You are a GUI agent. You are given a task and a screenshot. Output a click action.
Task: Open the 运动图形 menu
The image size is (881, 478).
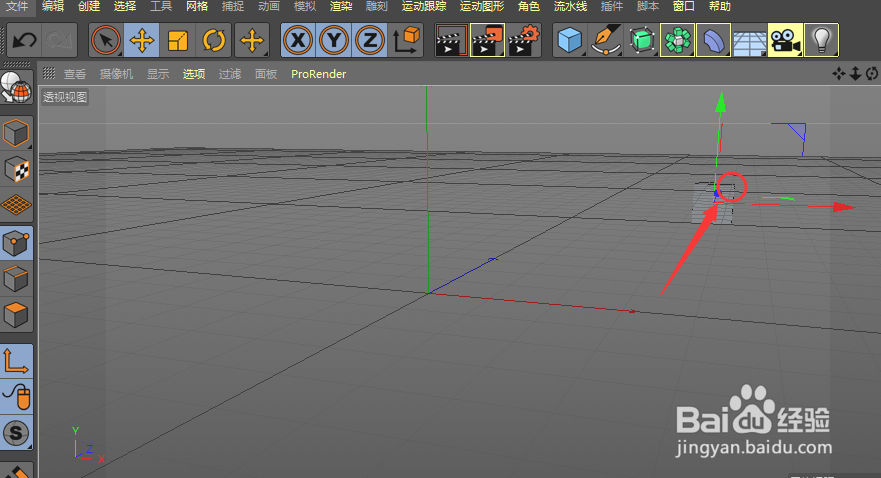(x=482, y=6)
